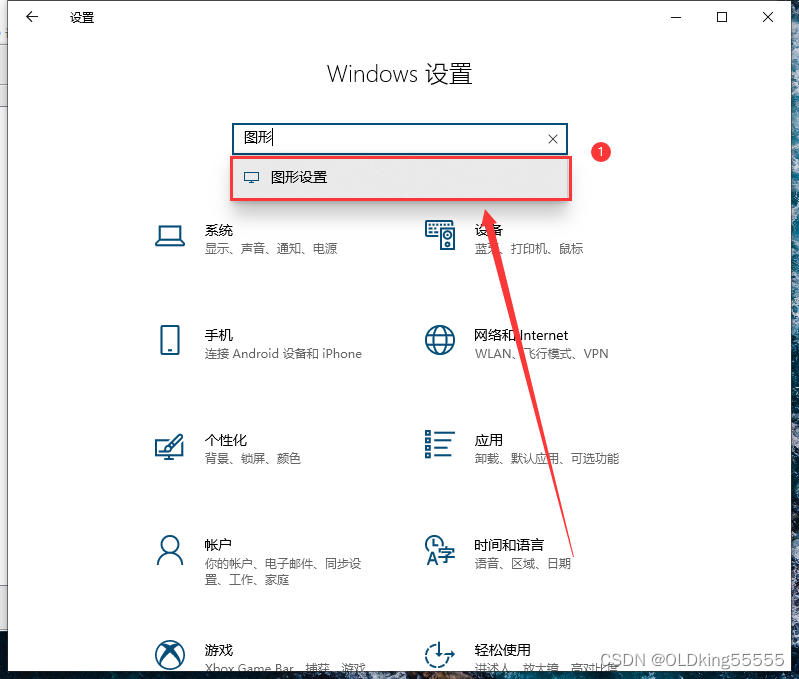Close the 设置 window
The width and height of the screenshot is (799, 679).
tap(768, 17)
